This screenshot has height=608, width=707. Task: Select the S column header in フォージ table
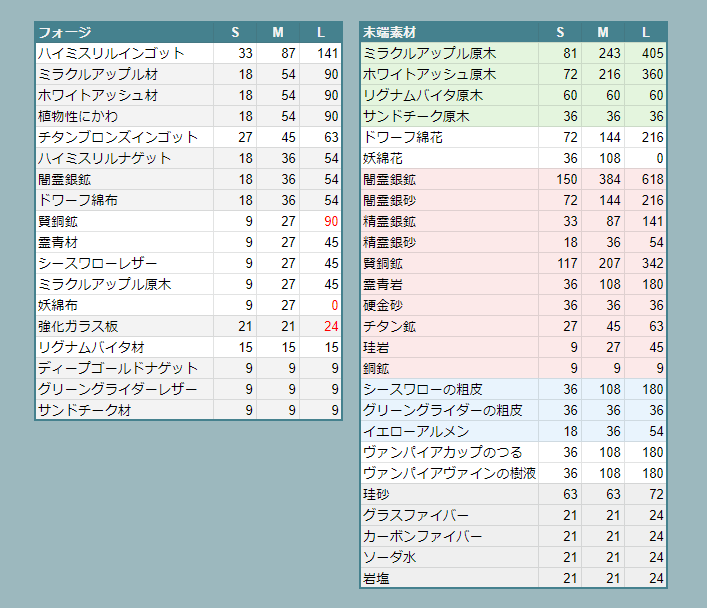click(235, 32)
